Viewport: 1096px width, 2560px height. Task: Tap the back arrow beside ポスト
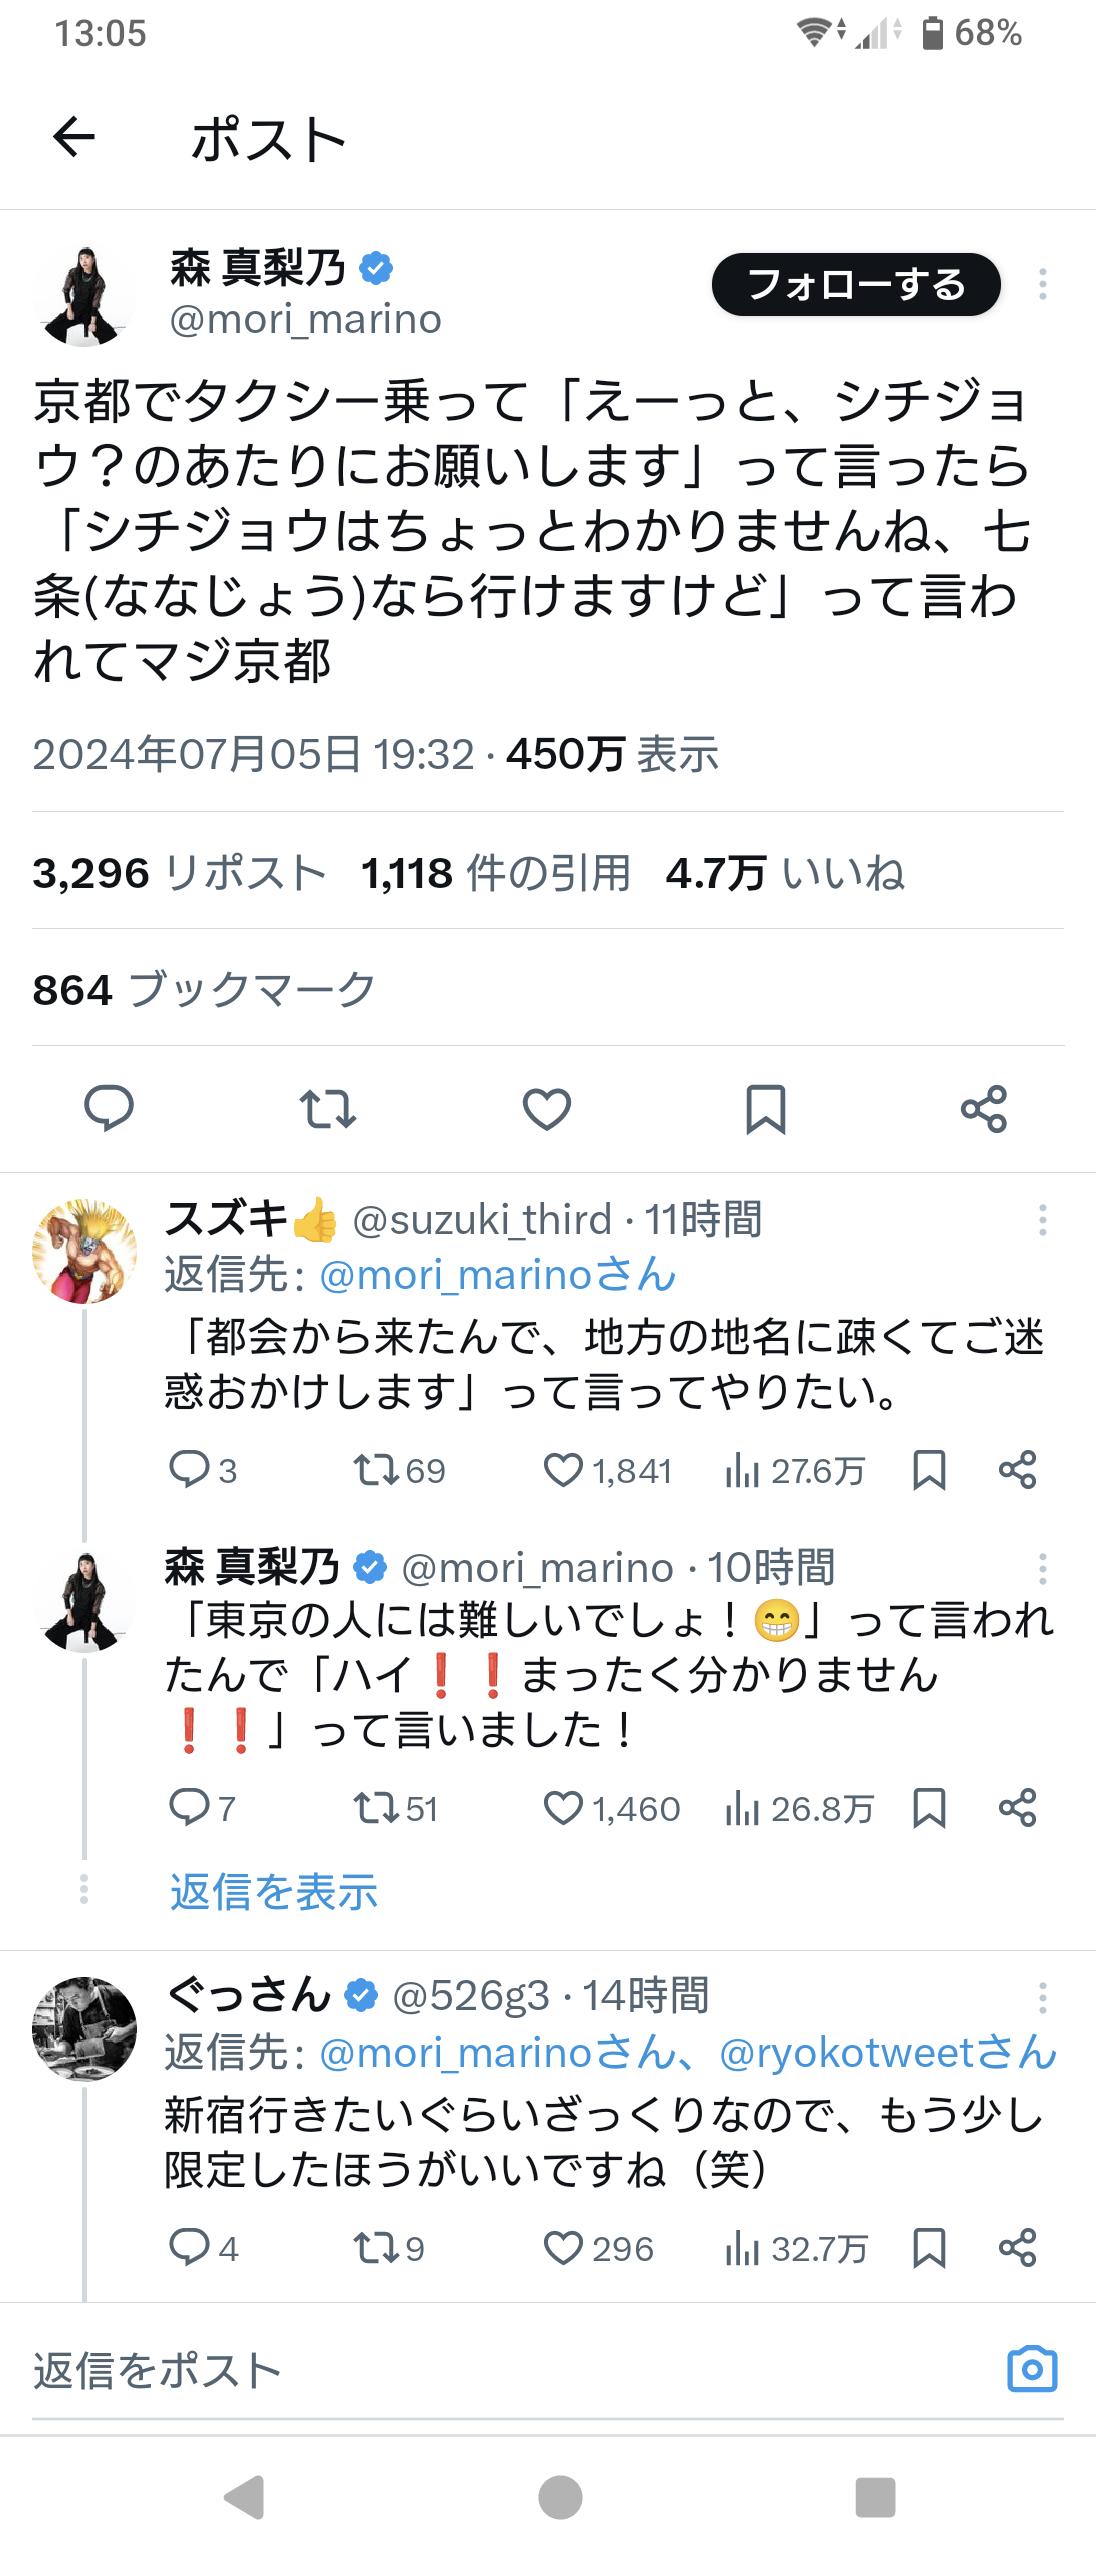(74, 137)
